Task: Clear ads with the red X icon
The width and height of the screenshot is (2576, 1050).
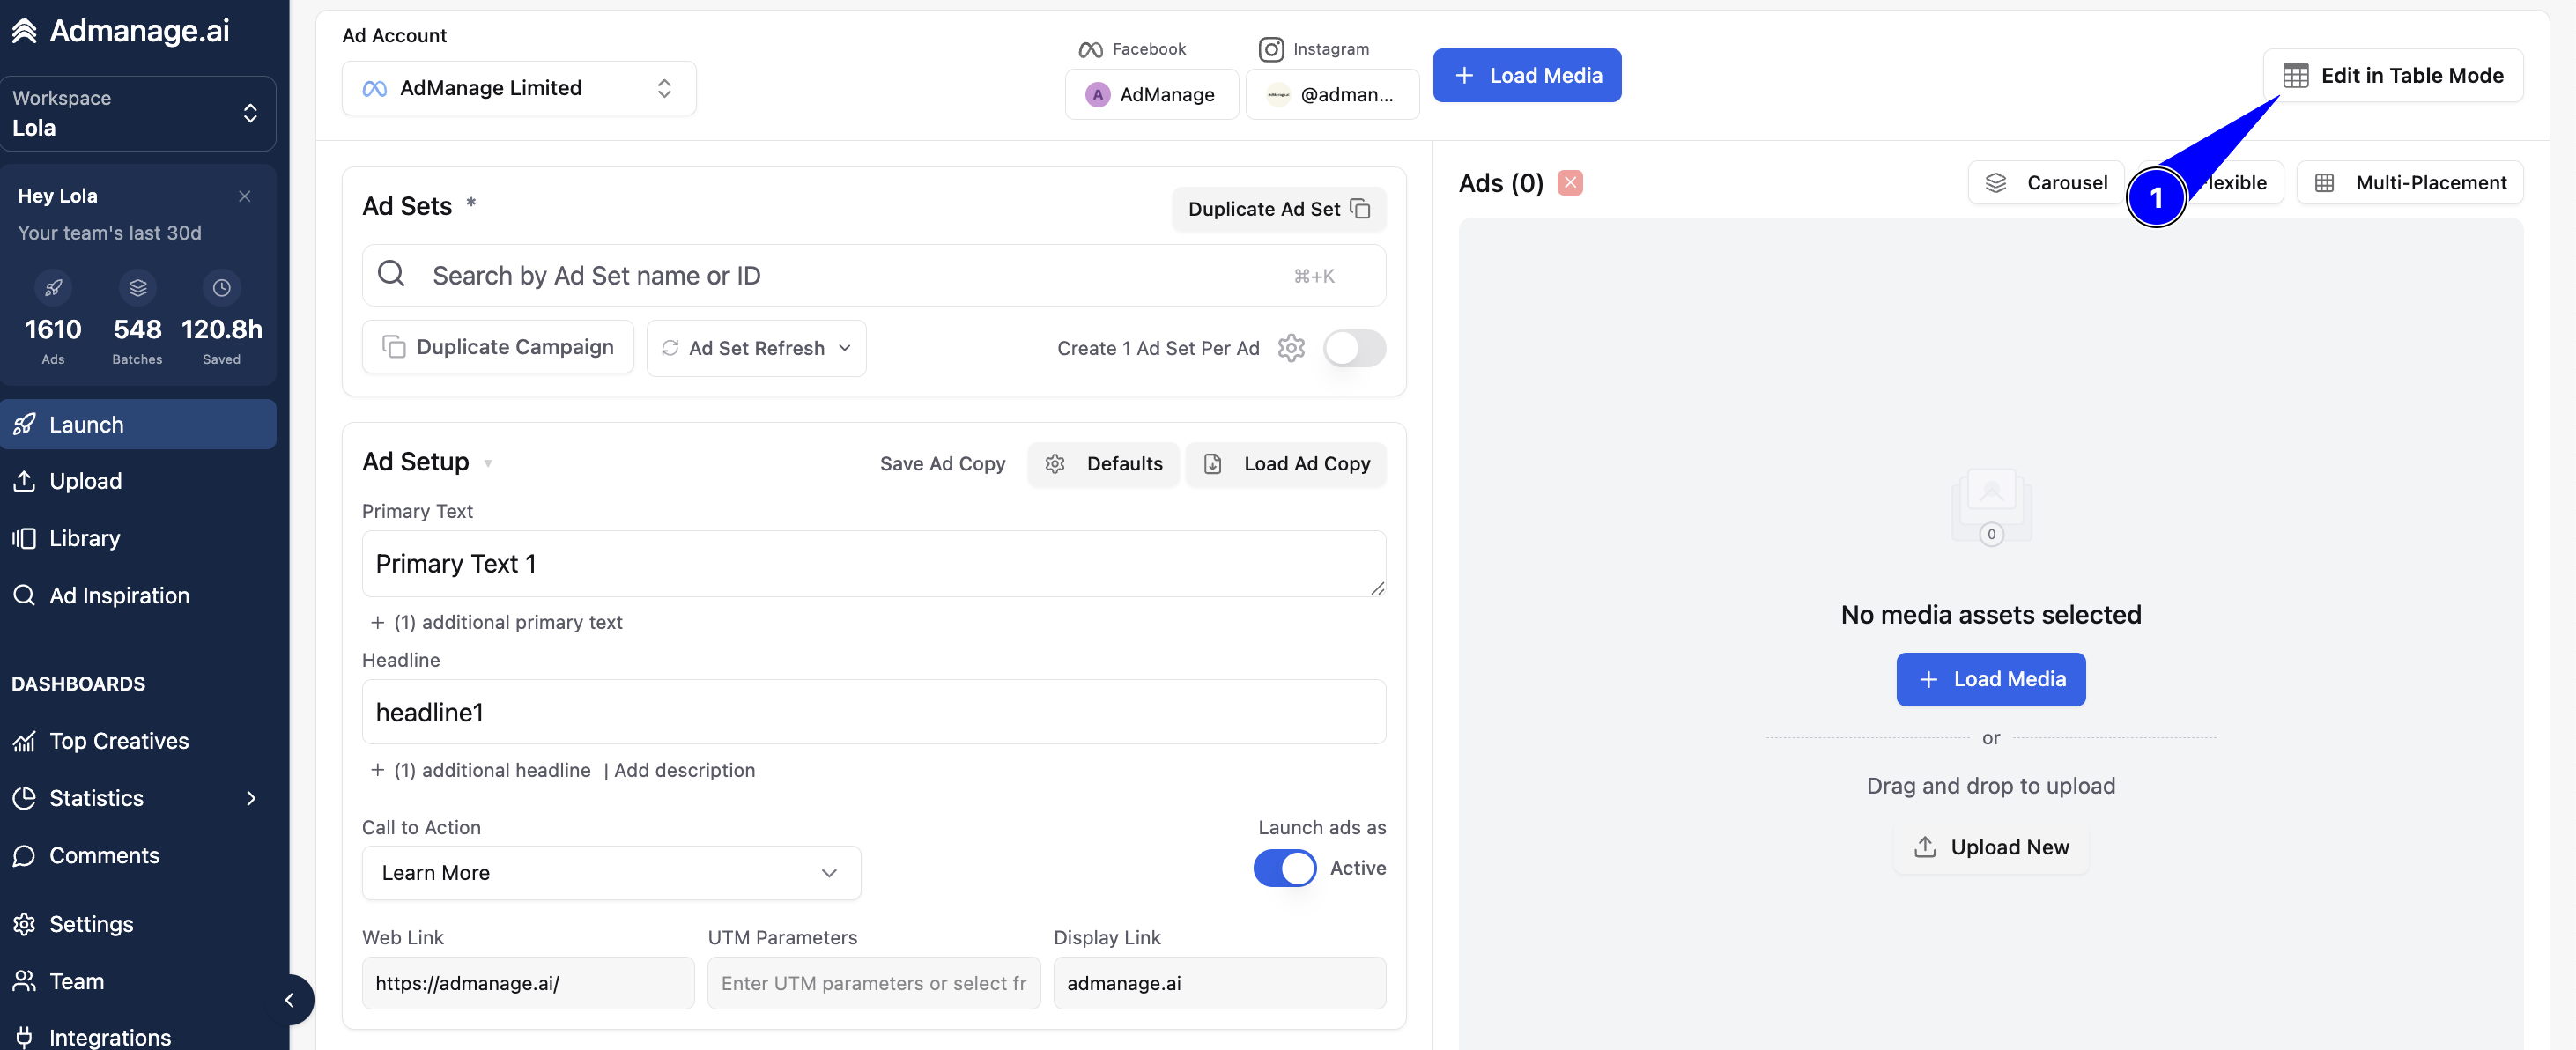Action: 1570,183
